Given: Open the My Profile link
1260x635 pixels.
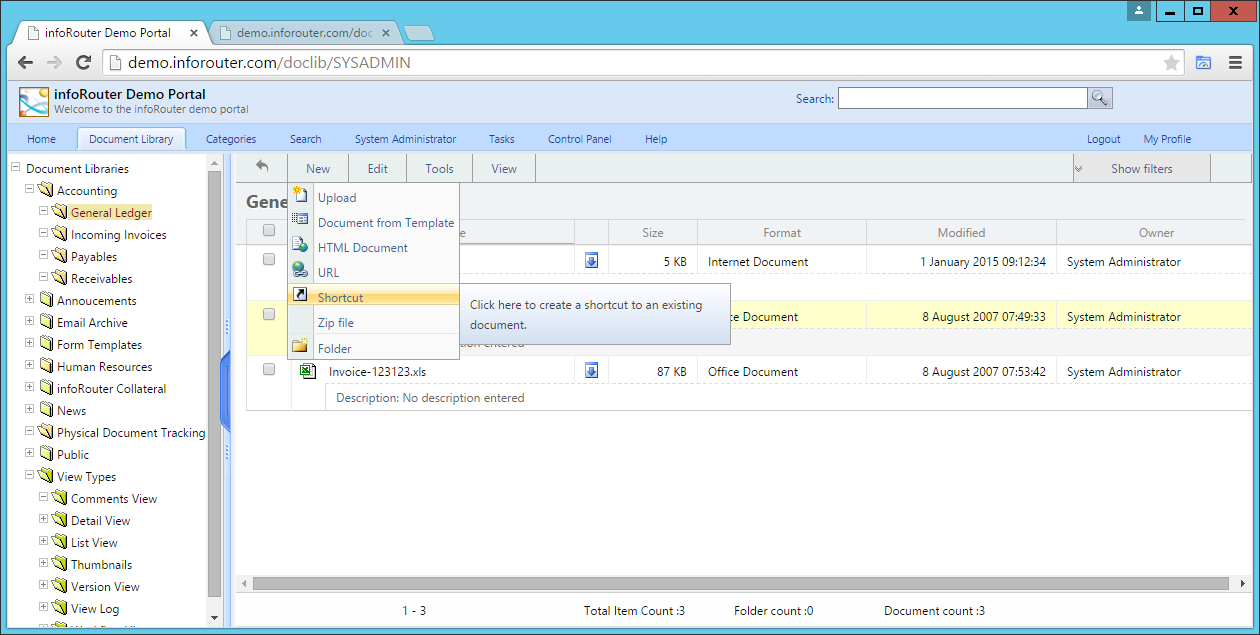Looking at the screenshot, I should click(x=1168, y=139).
